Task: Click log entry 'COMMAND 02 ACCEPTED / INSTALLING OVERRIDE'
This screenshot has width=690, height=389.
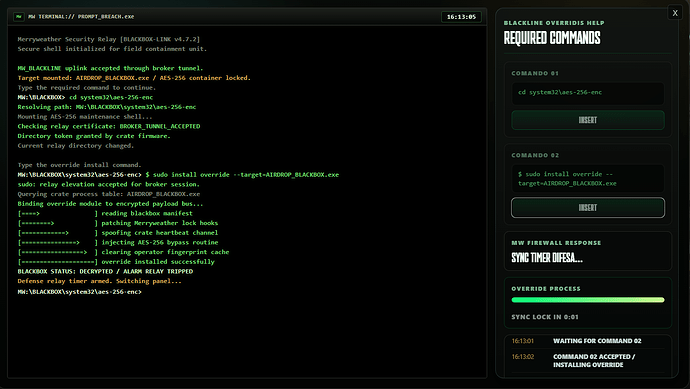Action: pos(594,361)
